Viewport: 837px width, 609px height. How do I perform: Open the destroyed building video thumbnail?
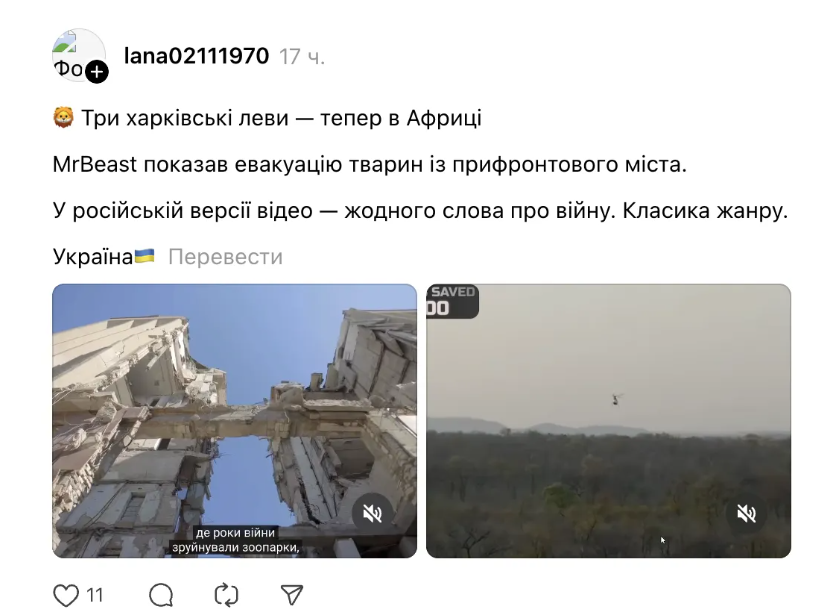coord(234,421)
